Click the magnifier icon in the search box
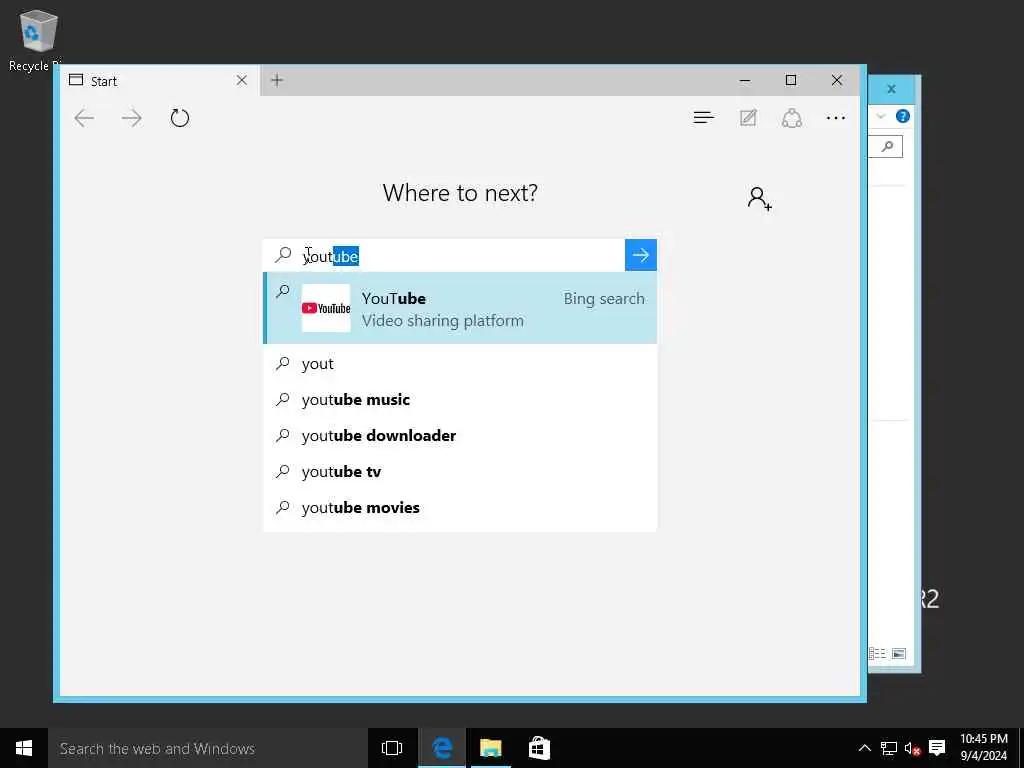This screenshot has height=768, width=1024. tap(283, 254)
